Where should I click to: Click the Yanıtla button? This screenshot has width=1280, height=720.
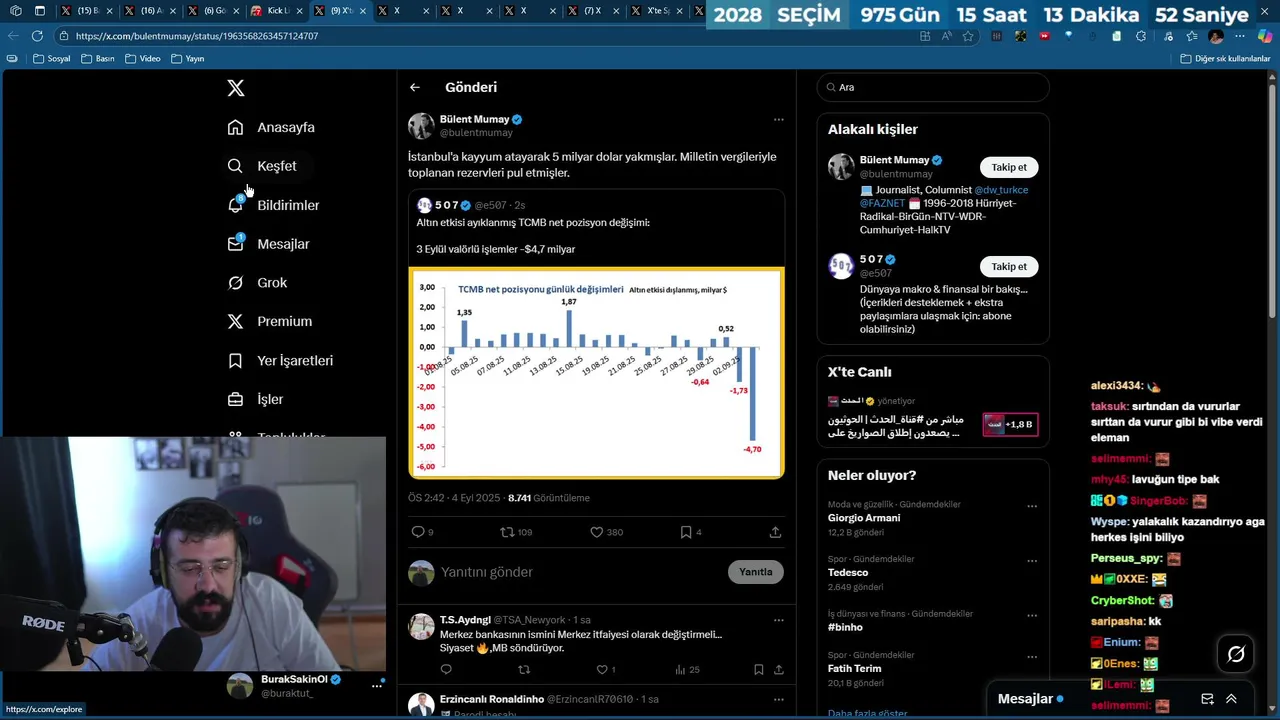756,572
